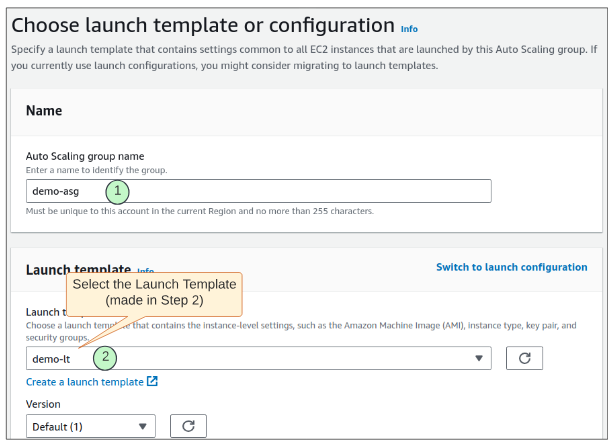
Task: Click the Auto Scaling group name label
Action: pos(85,156)
